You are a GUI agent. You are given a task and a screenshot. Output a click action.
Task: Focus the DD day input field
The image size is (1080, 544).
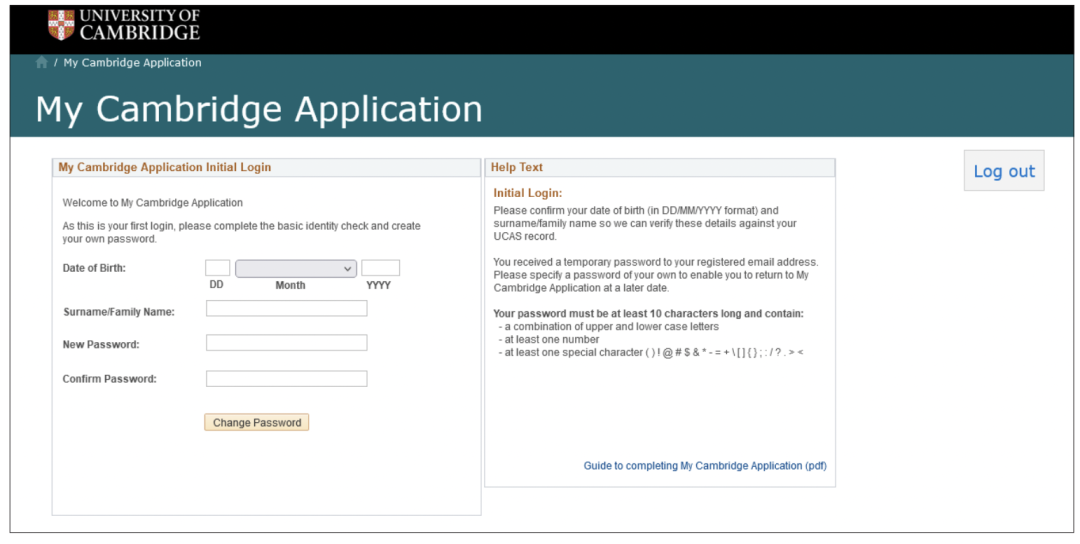[x=217, y=268]
